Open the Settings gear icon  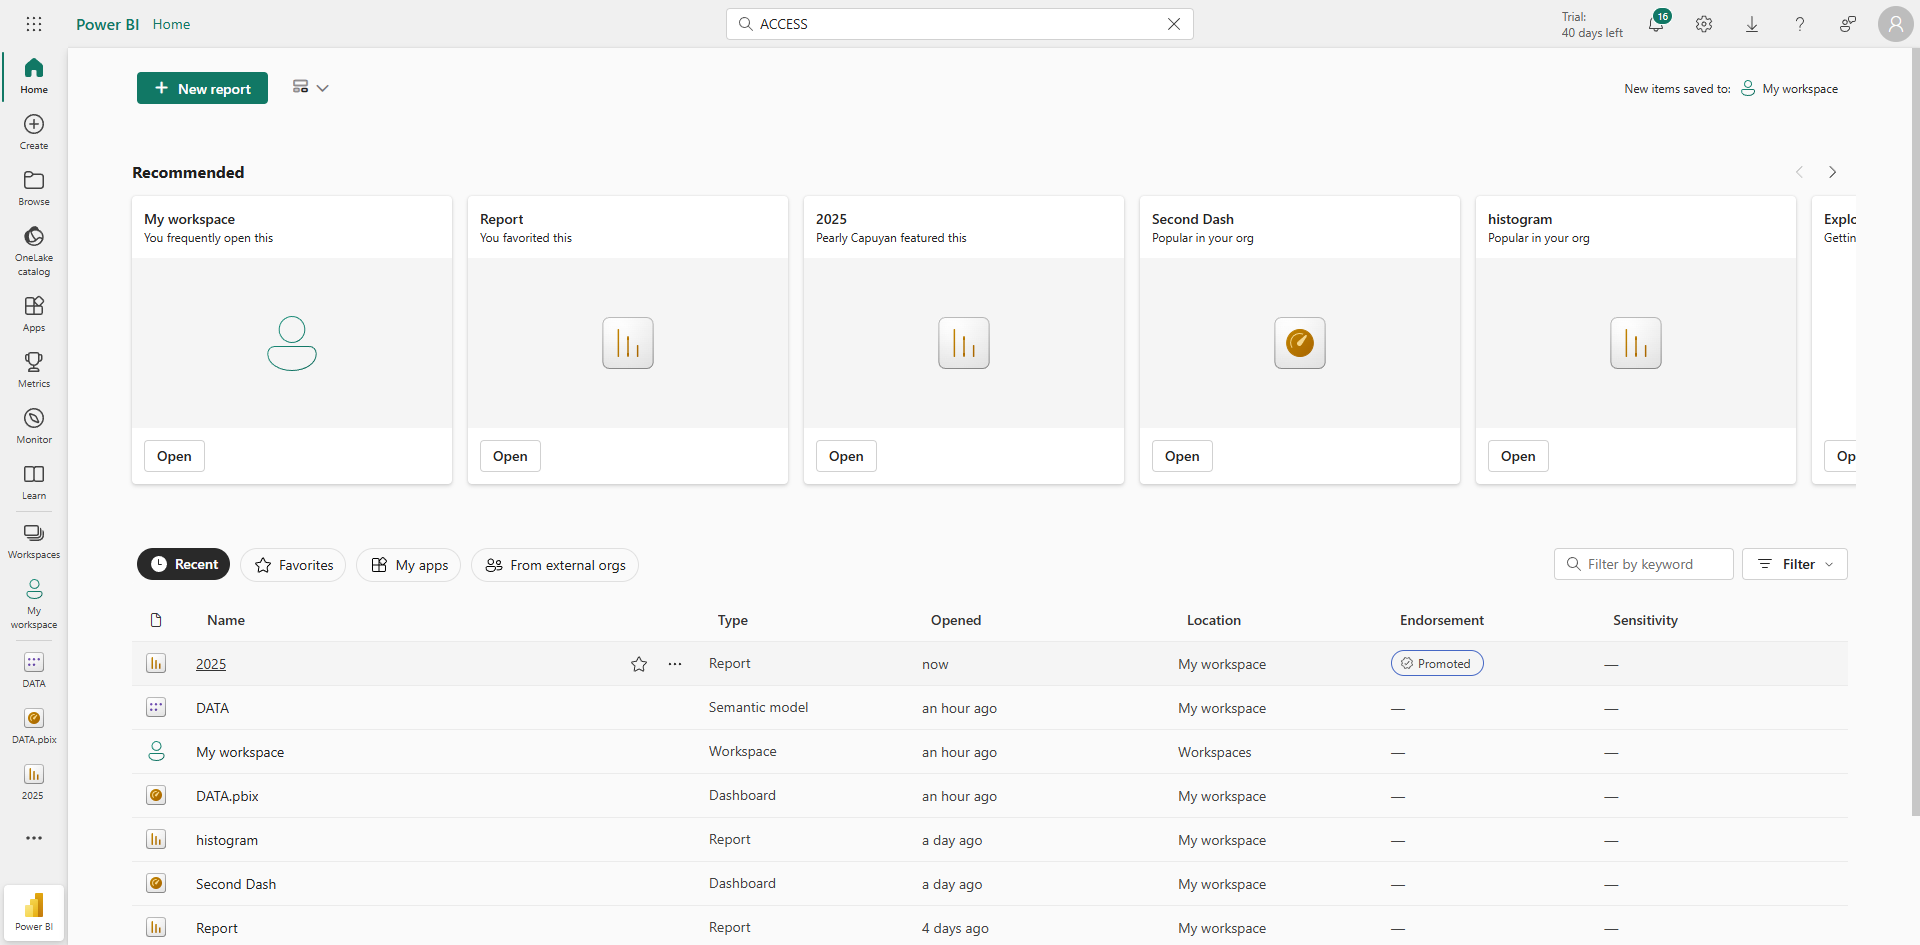point(1704,24)
